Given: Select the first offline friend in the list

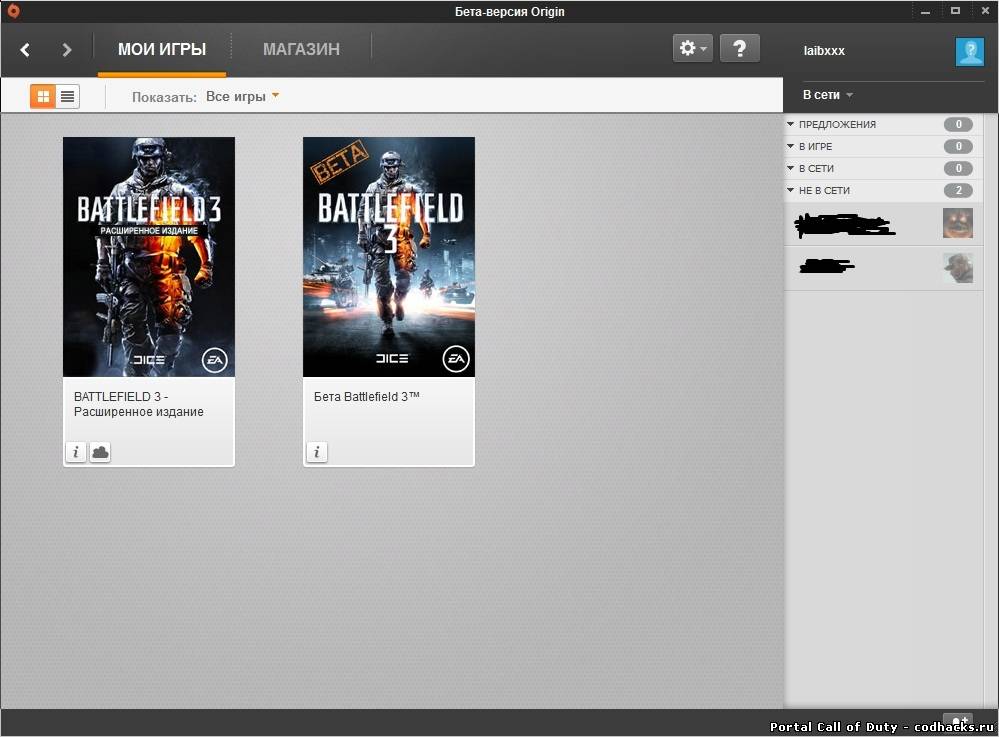Looking at the screenshot, I should [x=883, y=224].
